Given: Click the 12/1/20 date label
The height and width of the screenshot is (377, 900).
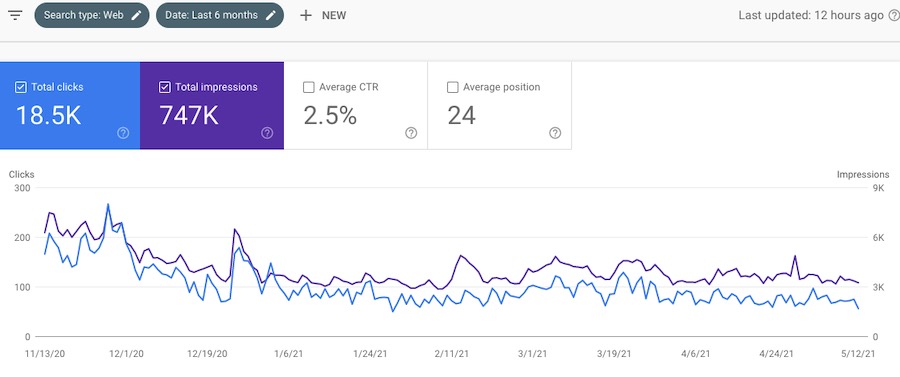Looking at the screenshot, I should 127,354.
